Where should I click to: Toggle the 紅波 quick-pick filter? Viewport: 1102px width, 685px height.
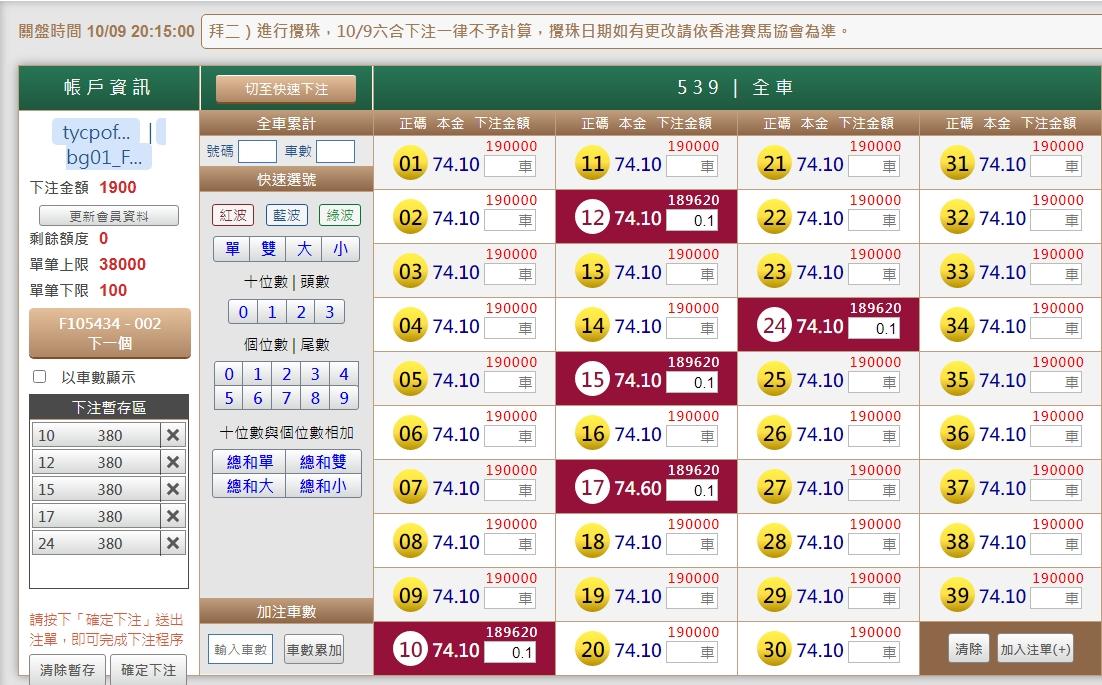(233, 215)
